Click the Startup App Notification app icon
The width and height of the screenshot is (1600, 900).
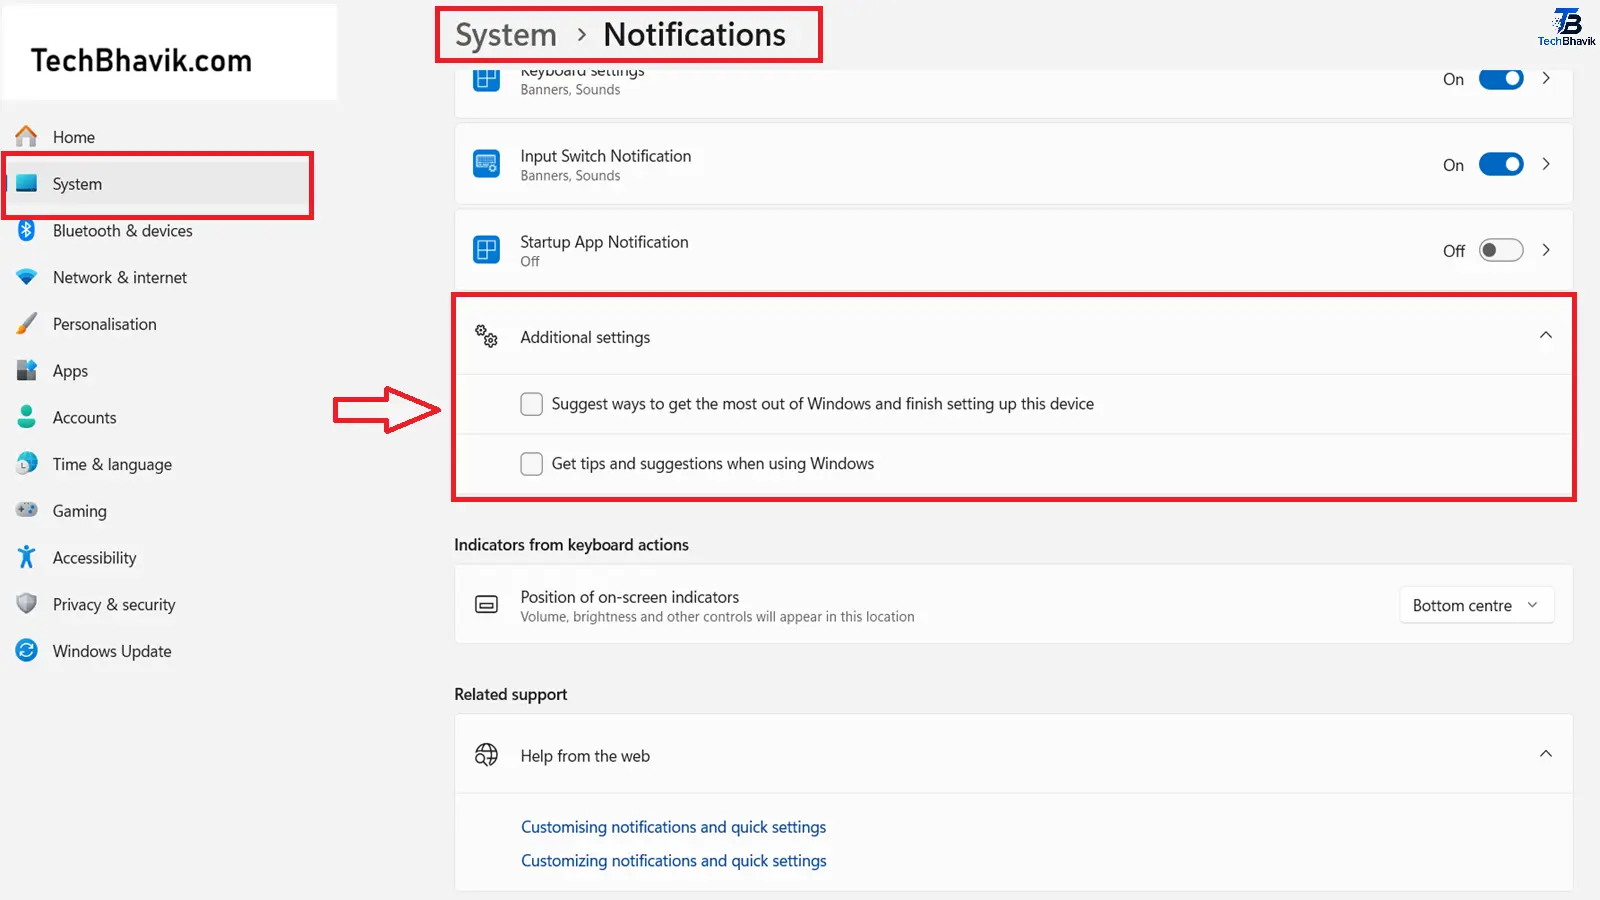coord(487,250)
